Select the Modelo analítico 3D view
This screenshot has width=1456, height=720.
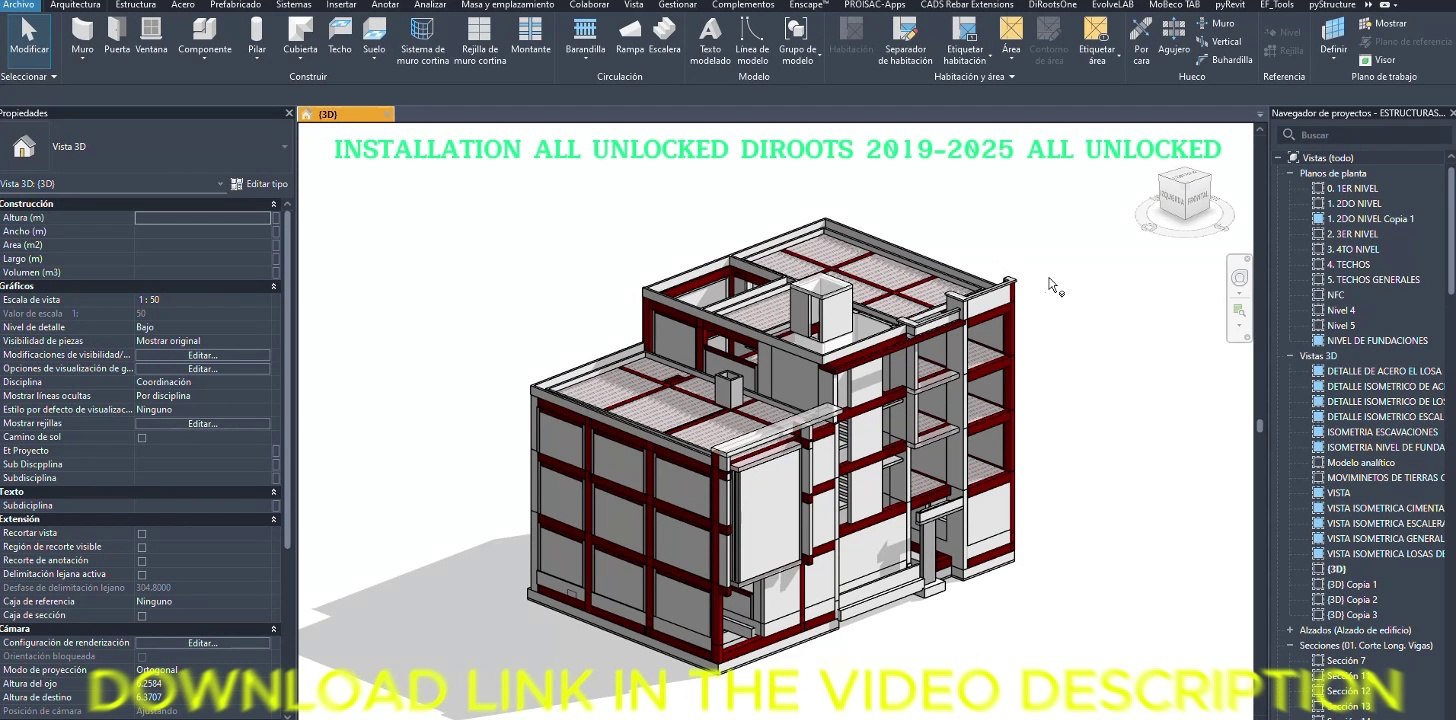coord(1360,463)
